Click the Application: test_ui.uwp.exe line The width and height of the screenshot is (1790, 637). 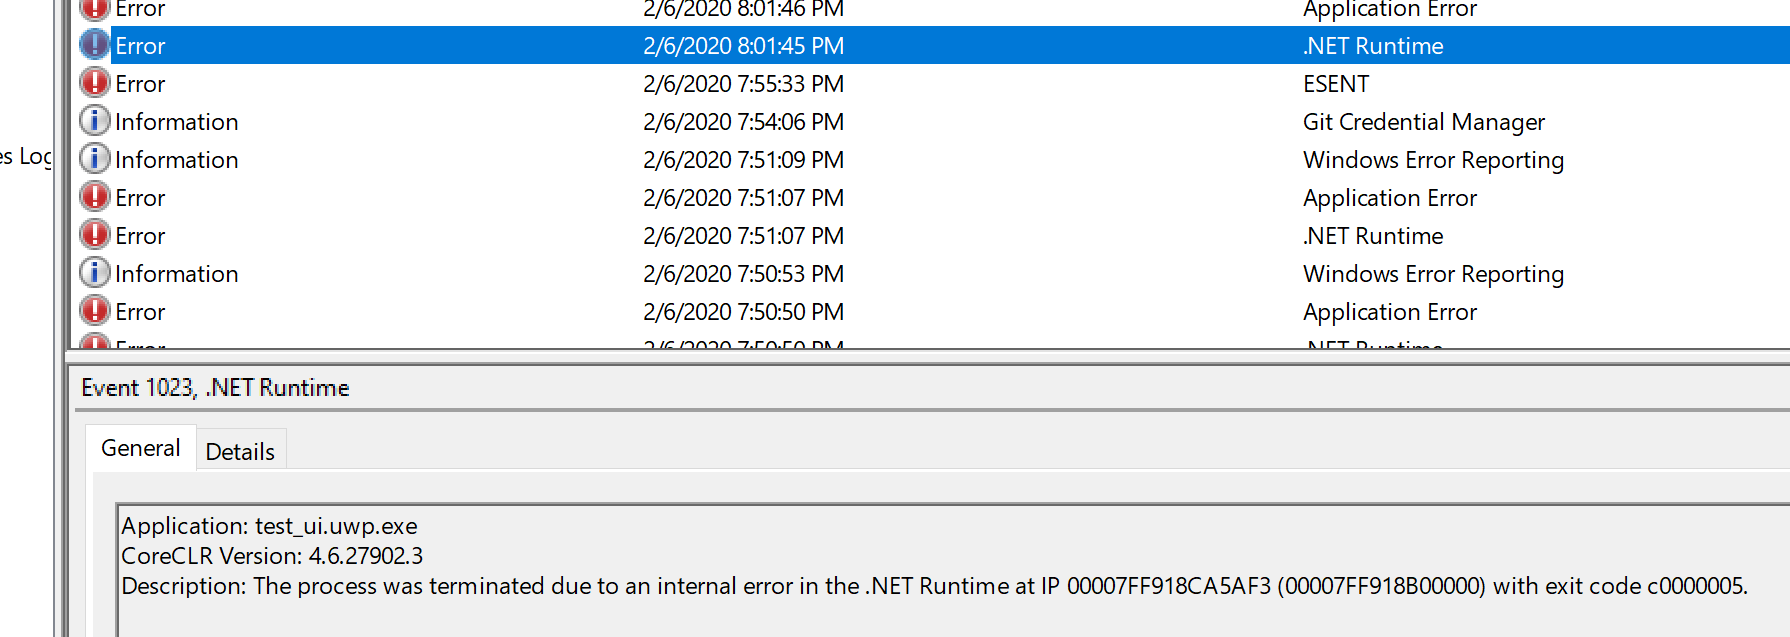pyautogui.click(x=269, y=525)
